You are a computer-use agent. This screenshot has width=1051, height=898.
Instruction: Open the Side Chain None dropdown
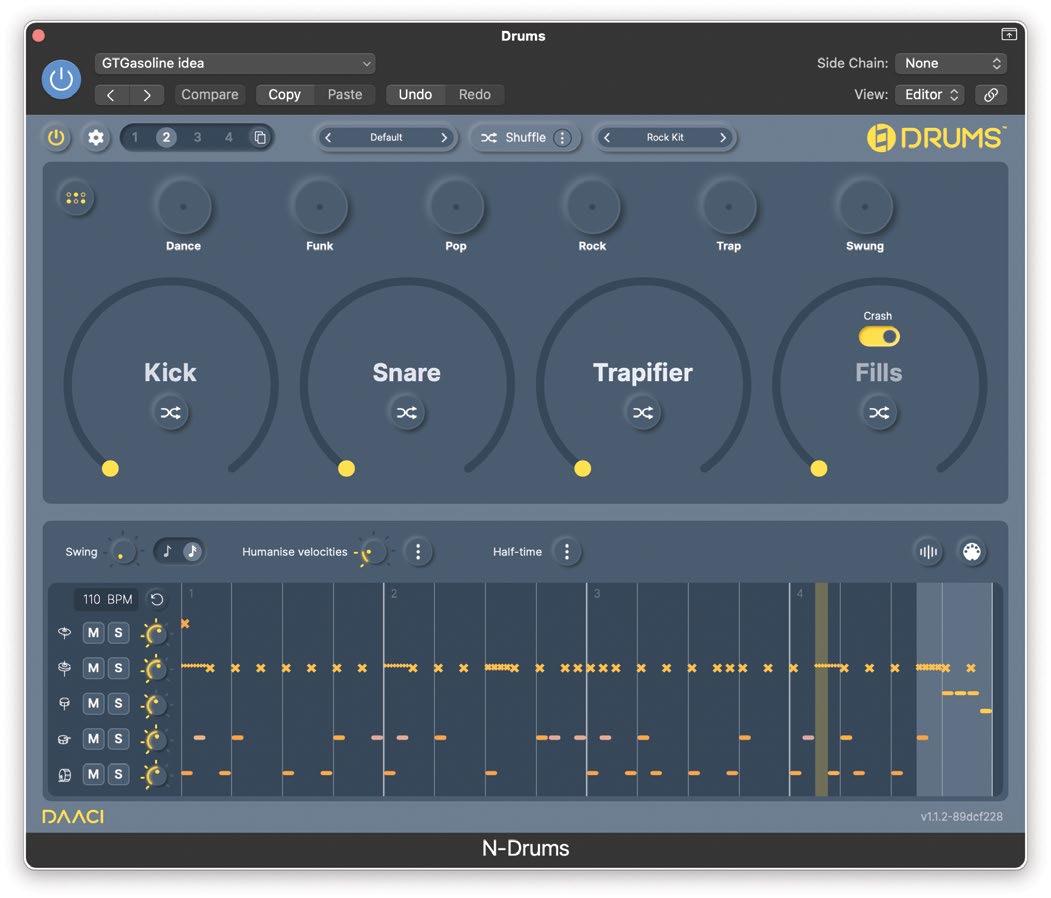tap(950, 63)
